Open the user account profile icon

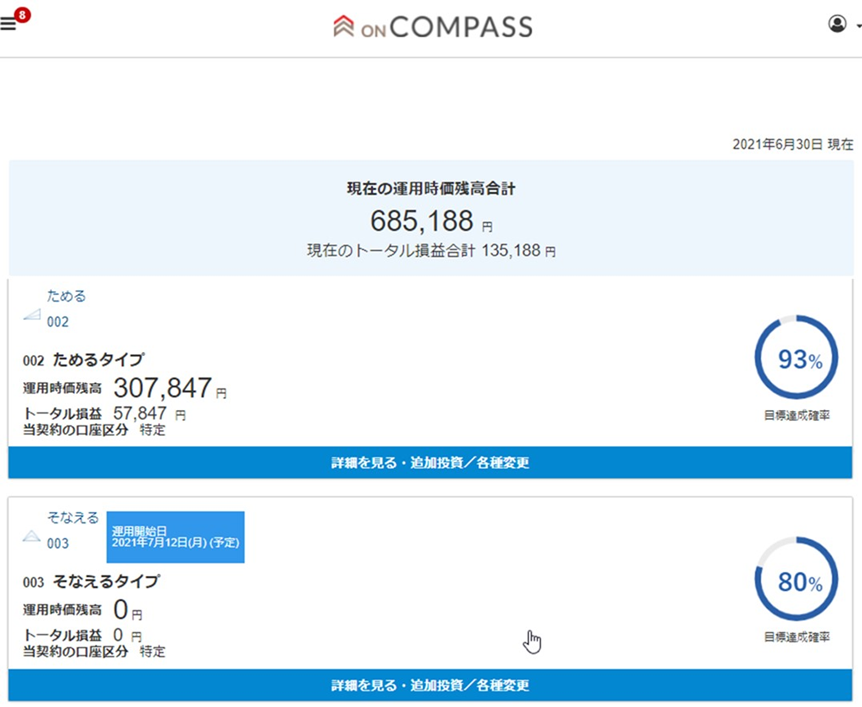tap(837, 24)
